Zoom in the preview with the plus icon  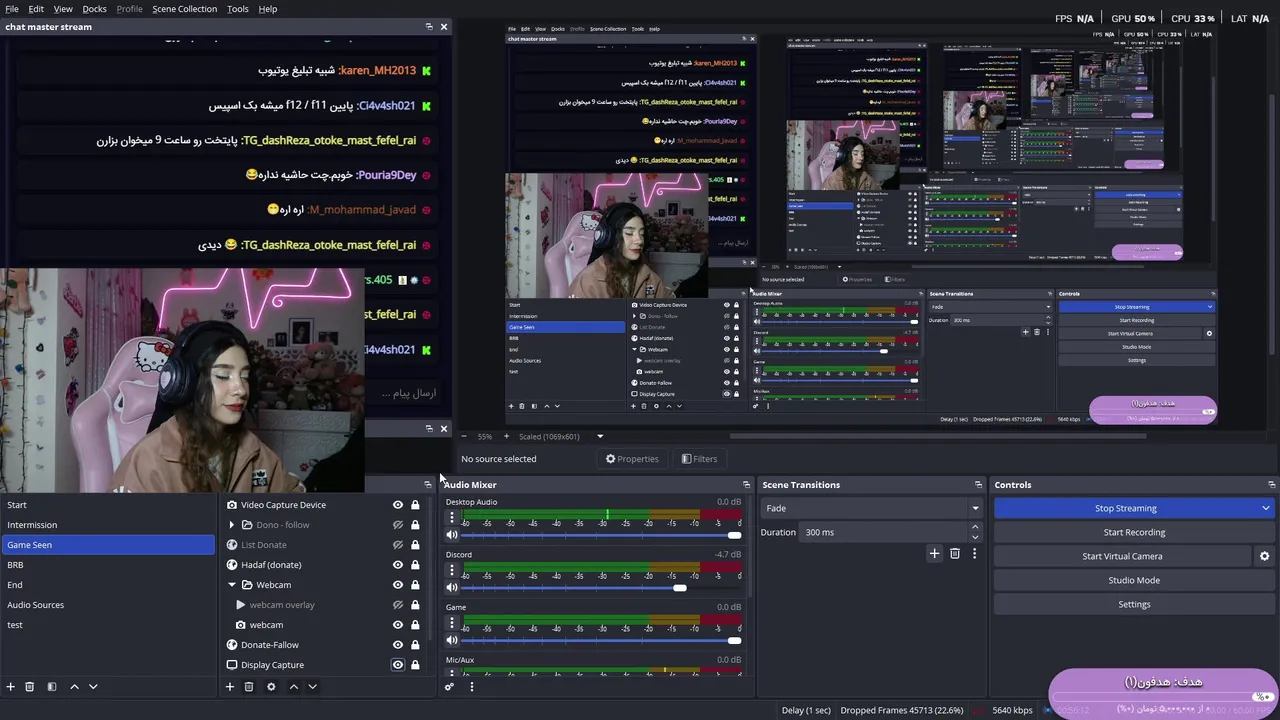(506, 436)
